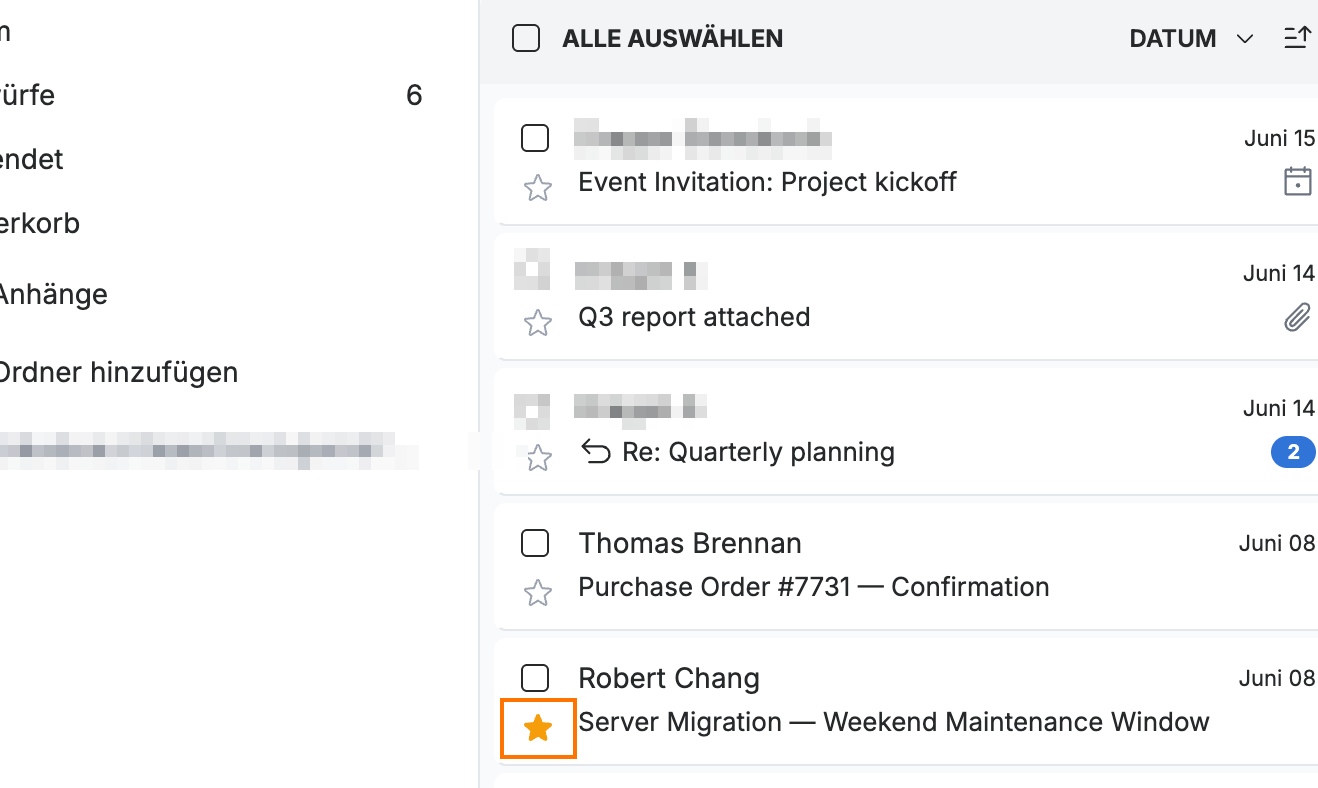Expand the Datum dropdown chevron
Image resolution: width=1318 pixels, height=788 pixels.
tap(1245, 39)
